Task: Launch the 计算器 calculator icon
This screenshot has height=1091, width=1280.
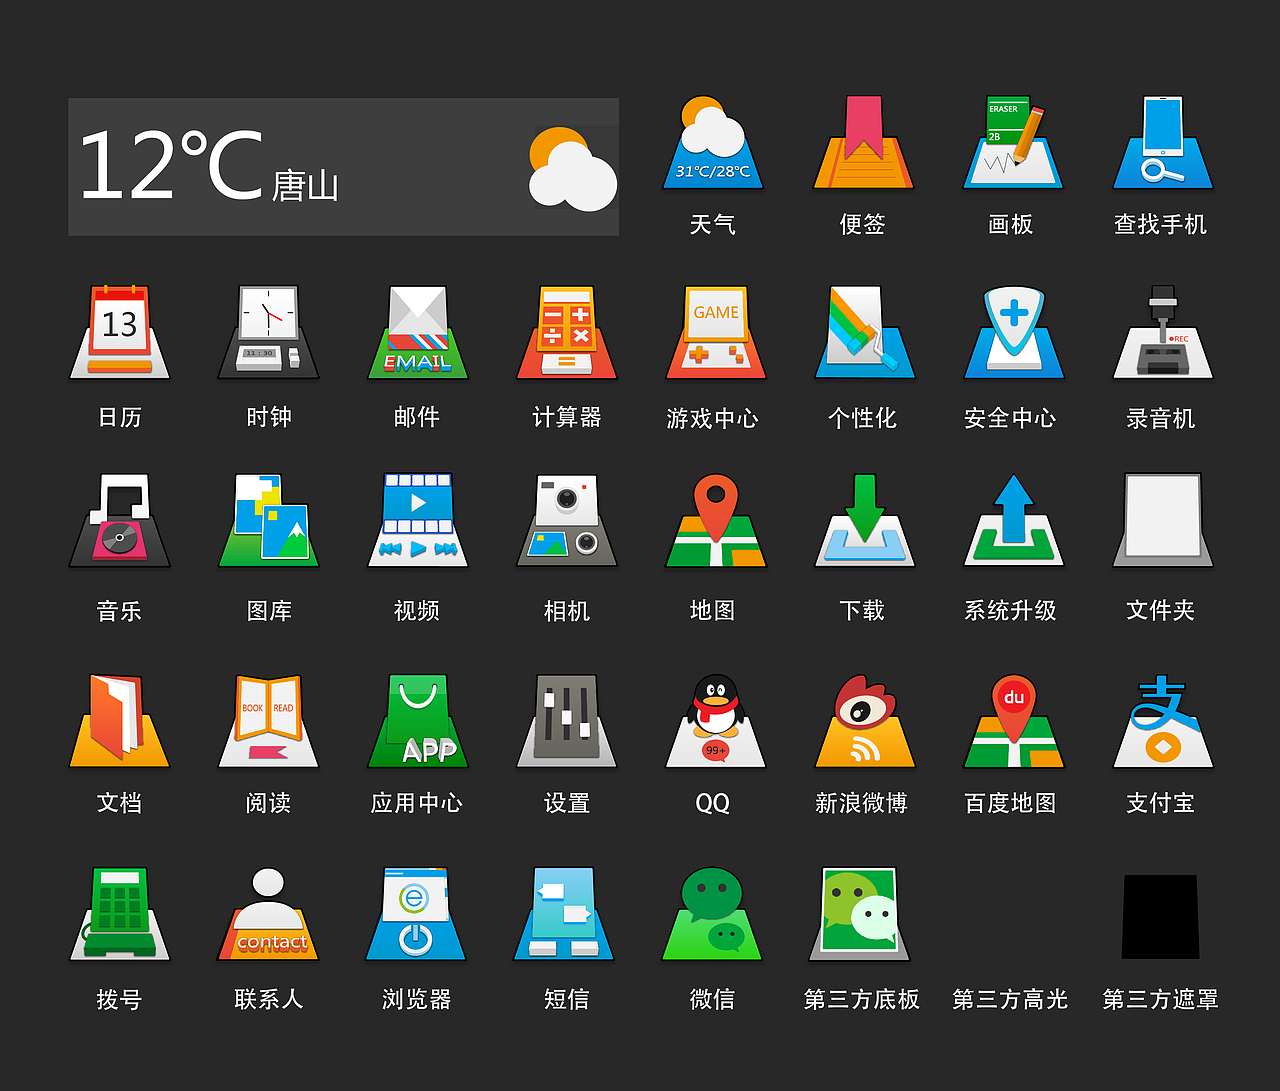Action: coord(567,332)
